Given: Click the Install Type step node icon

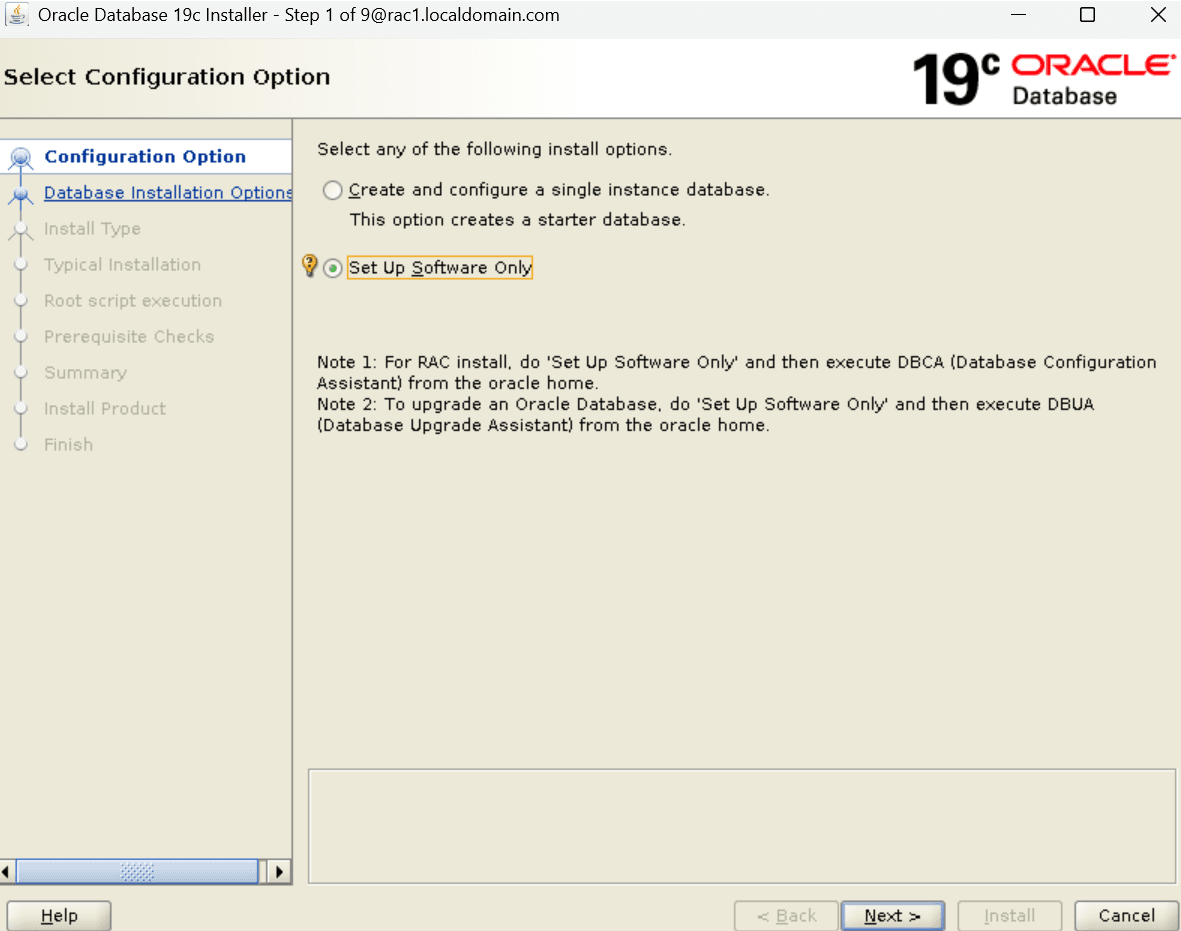Looking at the screenshot, I should [x=21, y=230].
